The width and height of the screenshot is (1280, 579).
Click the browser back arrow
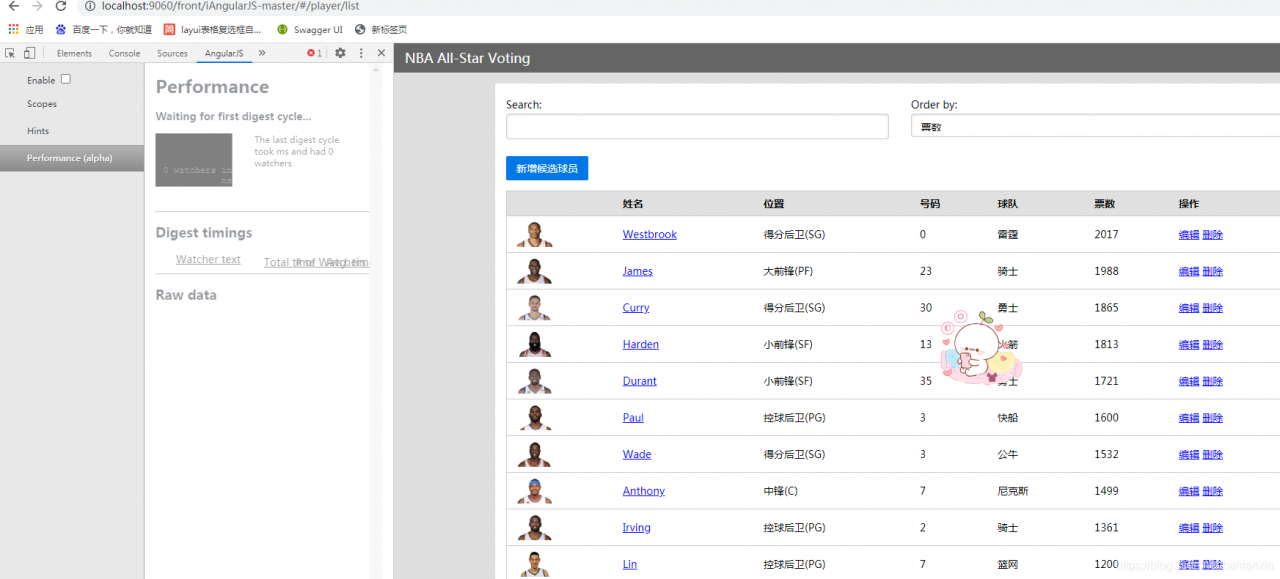click(x=13, y=6)
